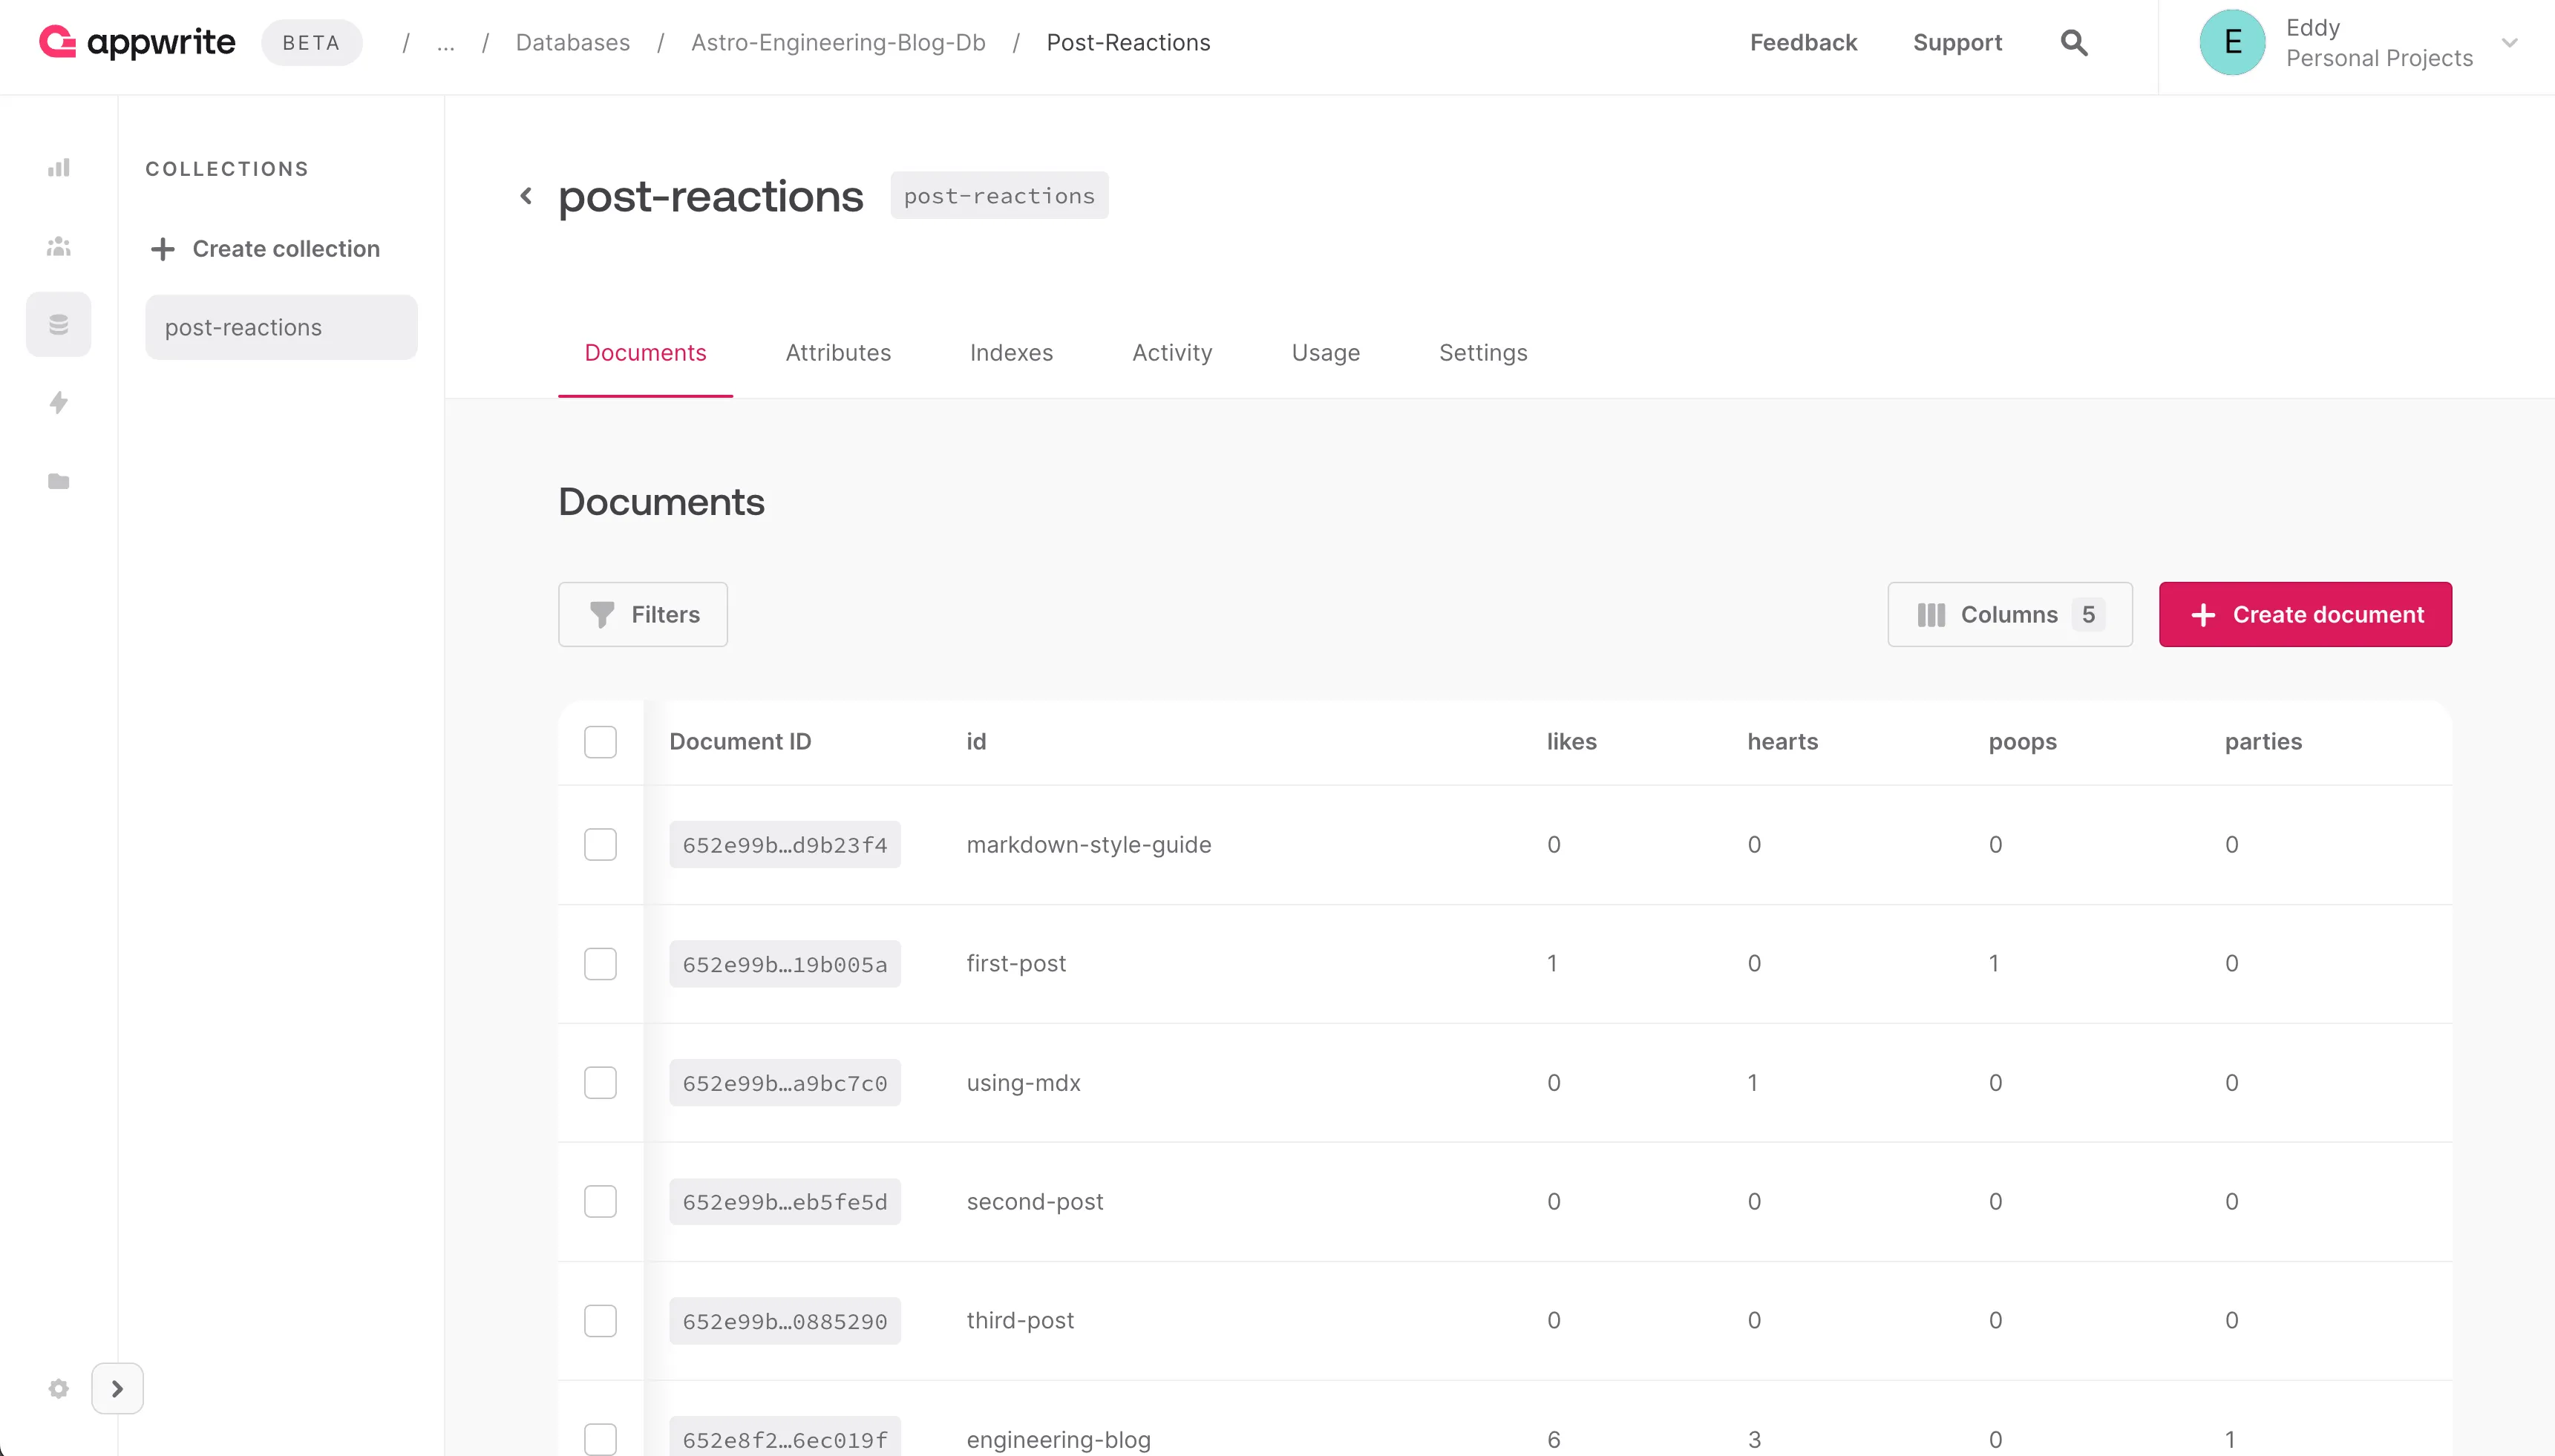The width and height of the screenshot is (2555, 1456).
Task: Select the Functions lightning icon
Action: [58, 402]
